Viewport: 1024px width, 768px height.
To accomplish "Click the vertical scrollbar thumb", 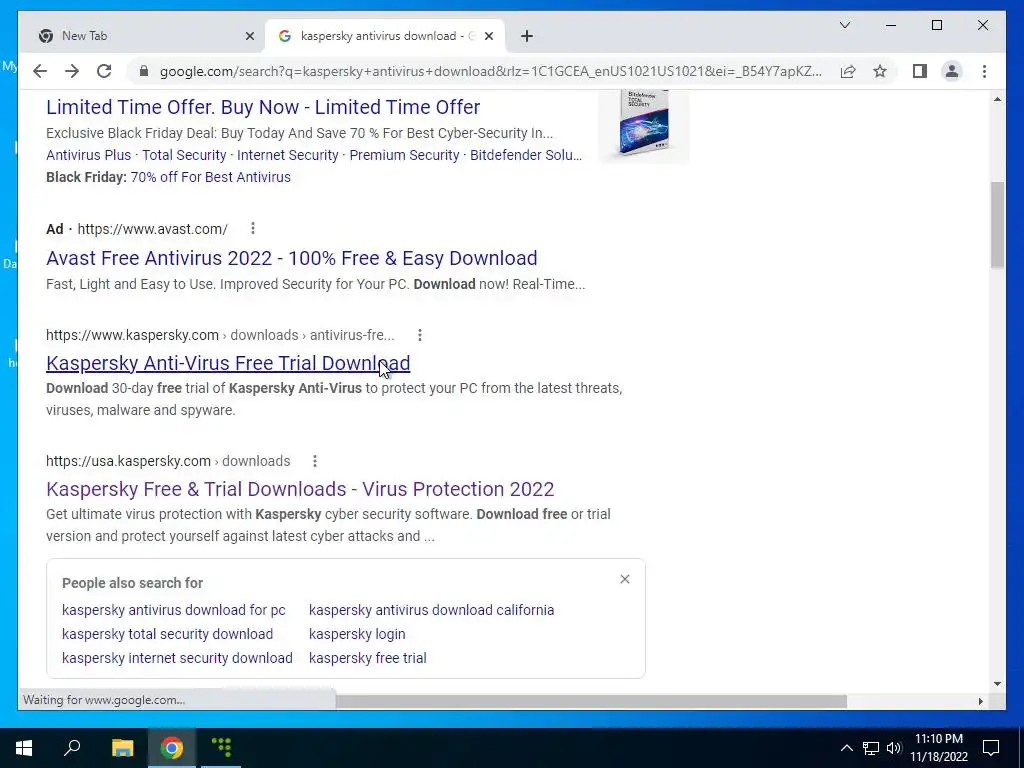I will [x=997, y=225].
